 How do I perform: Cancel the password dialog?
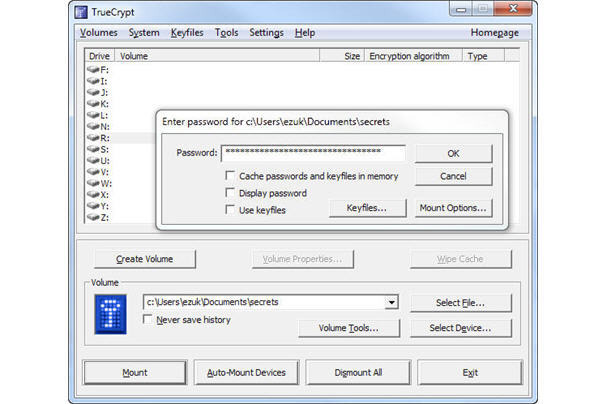[x=453, y=176]
